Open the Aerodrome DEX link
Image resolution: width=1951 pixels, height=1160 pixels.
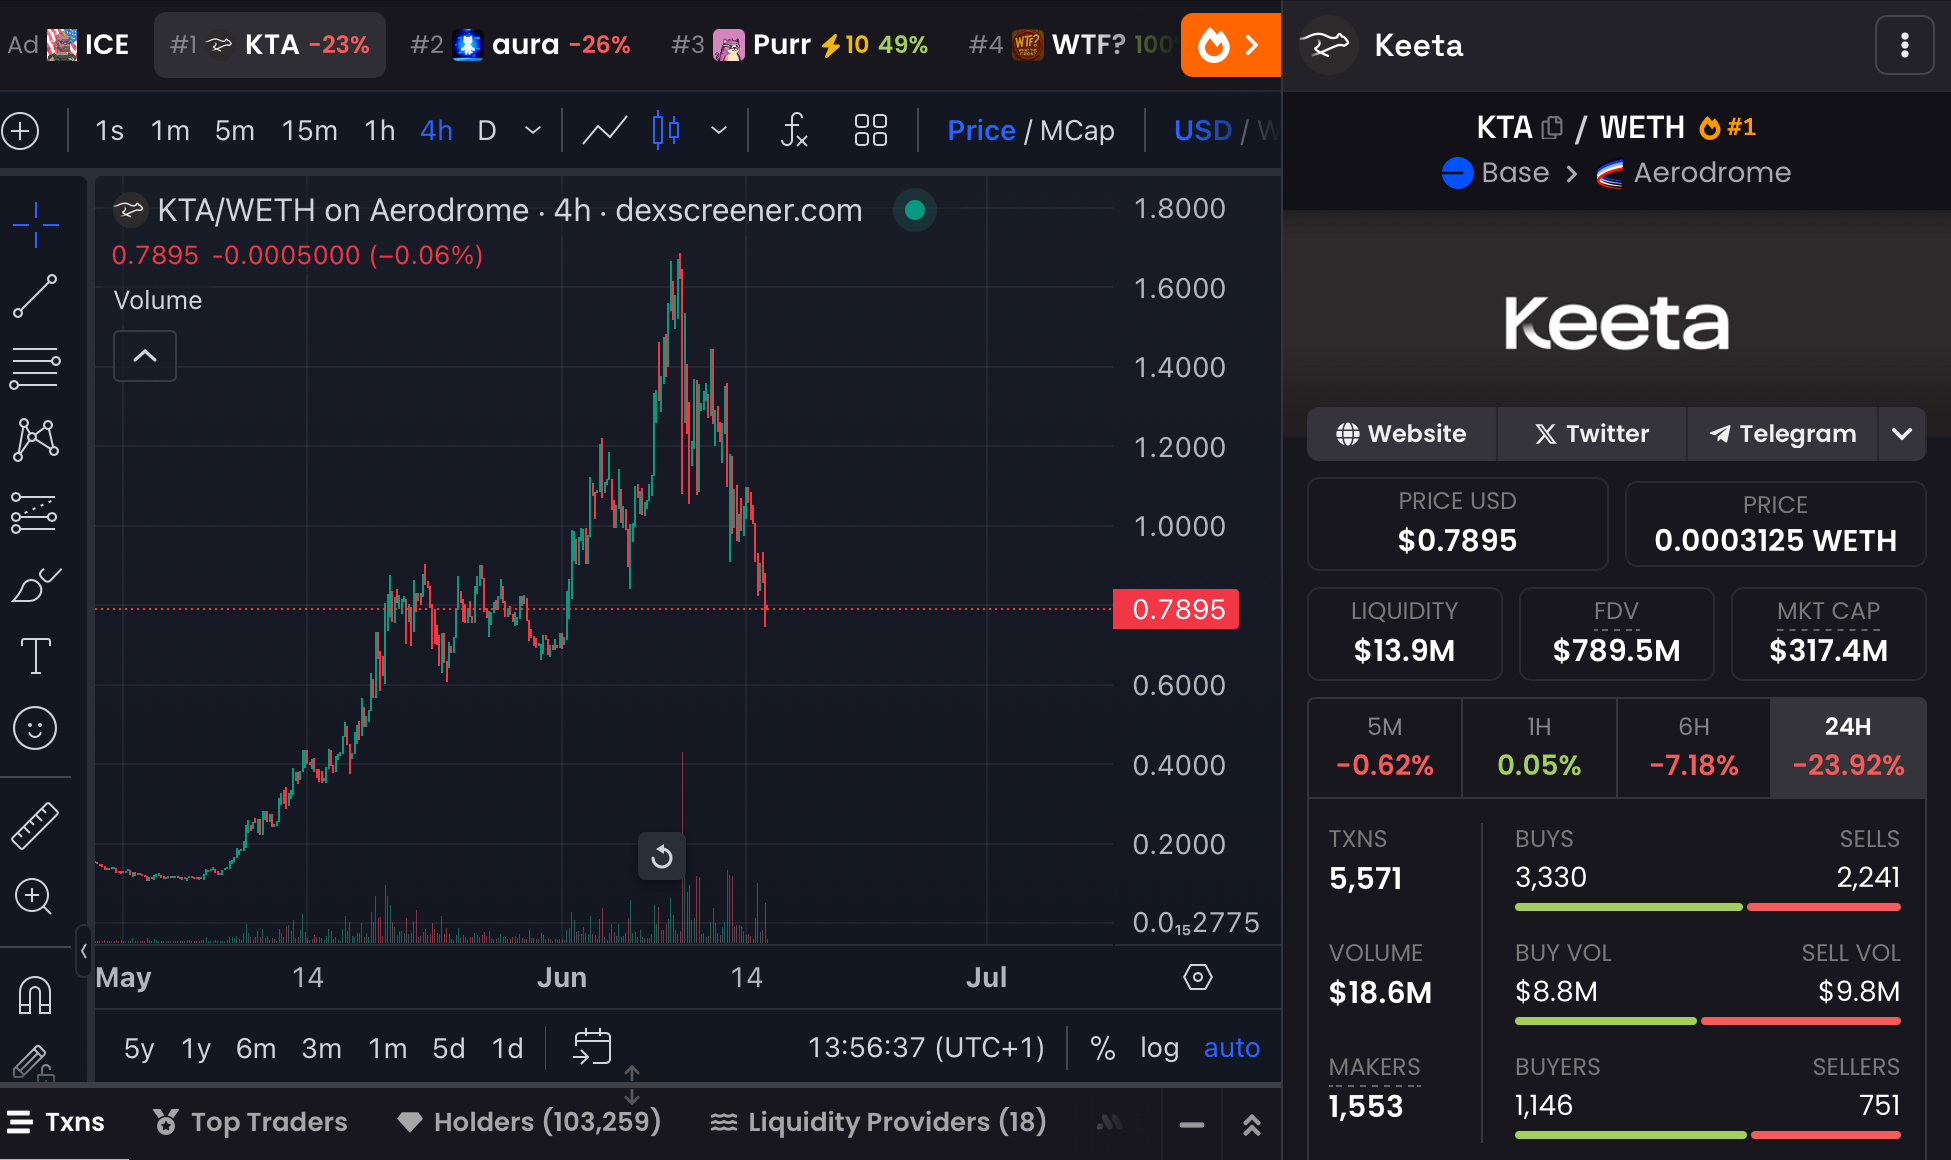[x=1693, y=173]
